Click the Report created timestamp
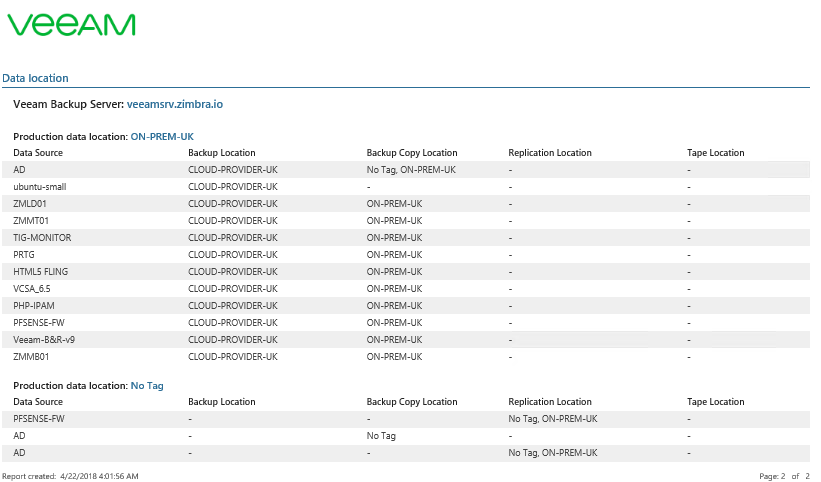This screenshot has width=821, height=482. click(70, 476)
